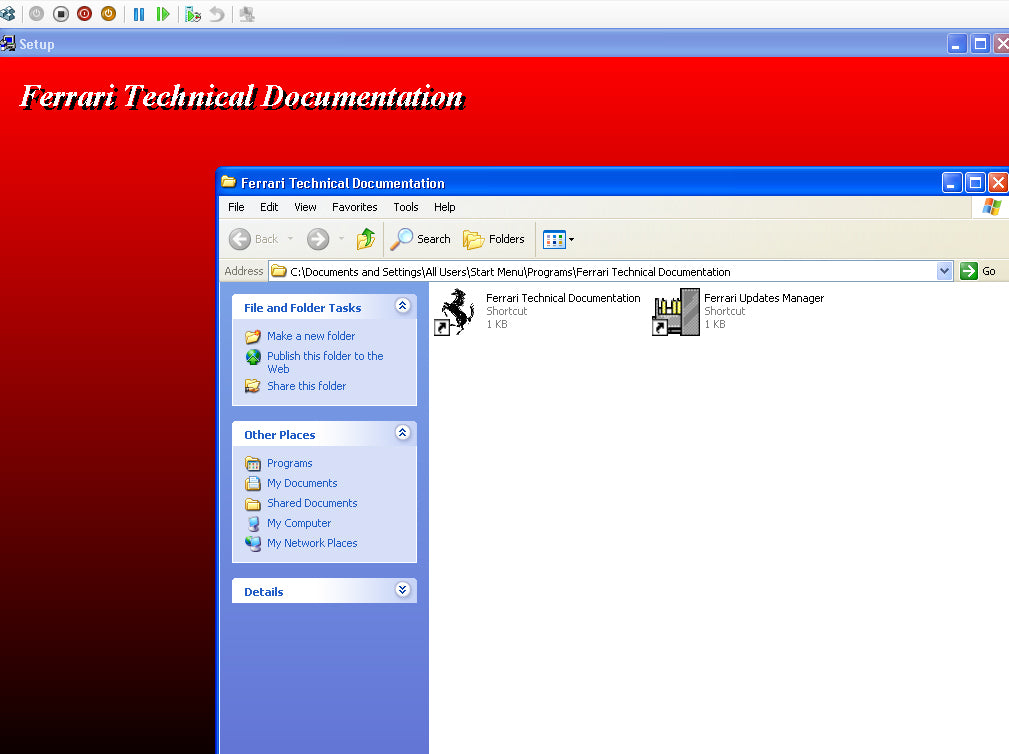Screen dimensions: 1009x754
Task: Open the address bar dropdown arrow
Action: [x=944, y=271]
